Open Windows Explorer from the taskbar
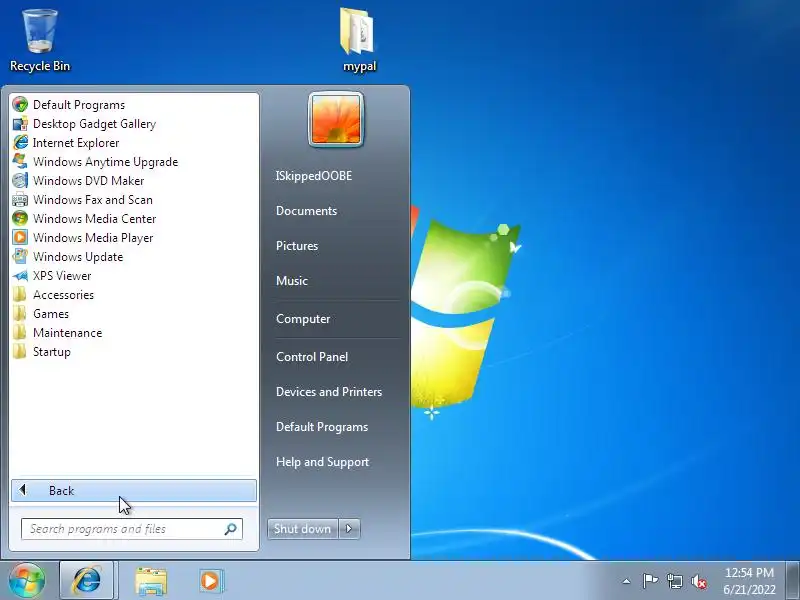This screenshot has width=800, height=600. 151,581
